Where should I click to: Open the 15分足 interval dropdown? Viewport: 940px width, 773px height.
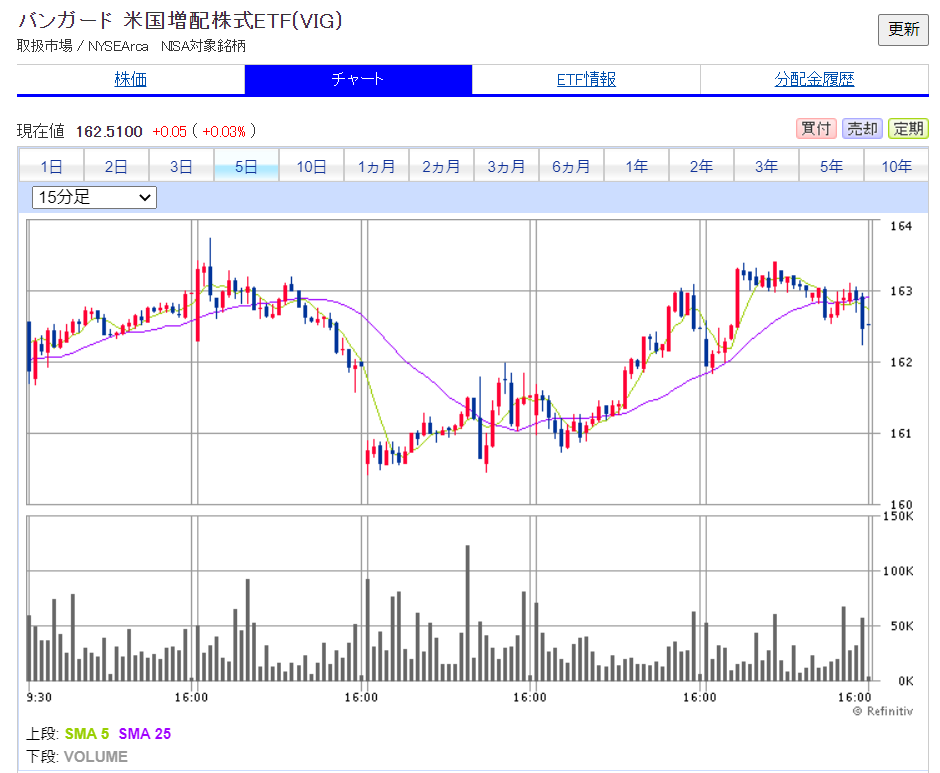coord(94,197)
